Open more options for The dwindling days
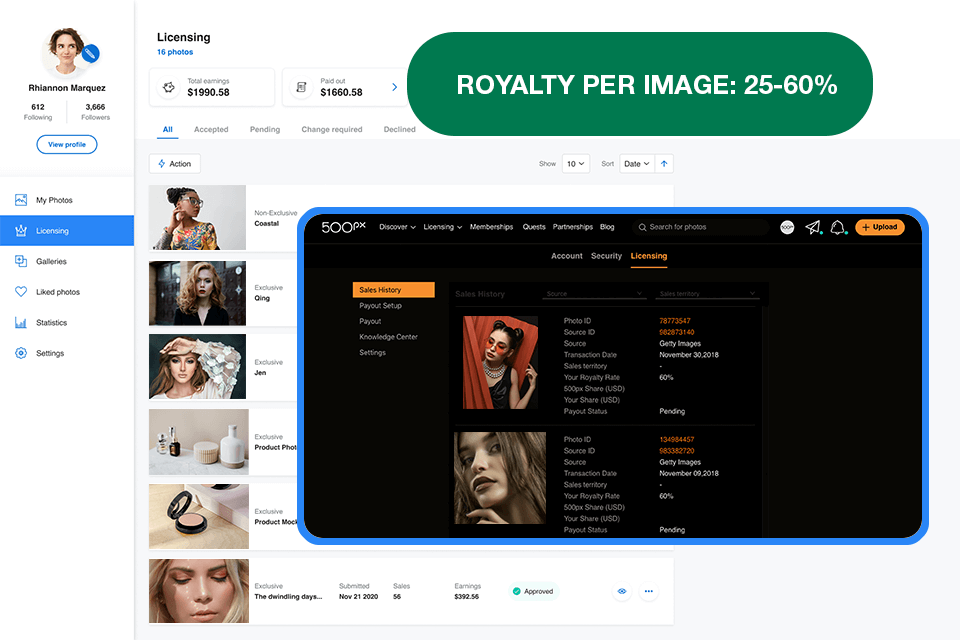This screenshot has height=640, width=960. pos(649,591)
